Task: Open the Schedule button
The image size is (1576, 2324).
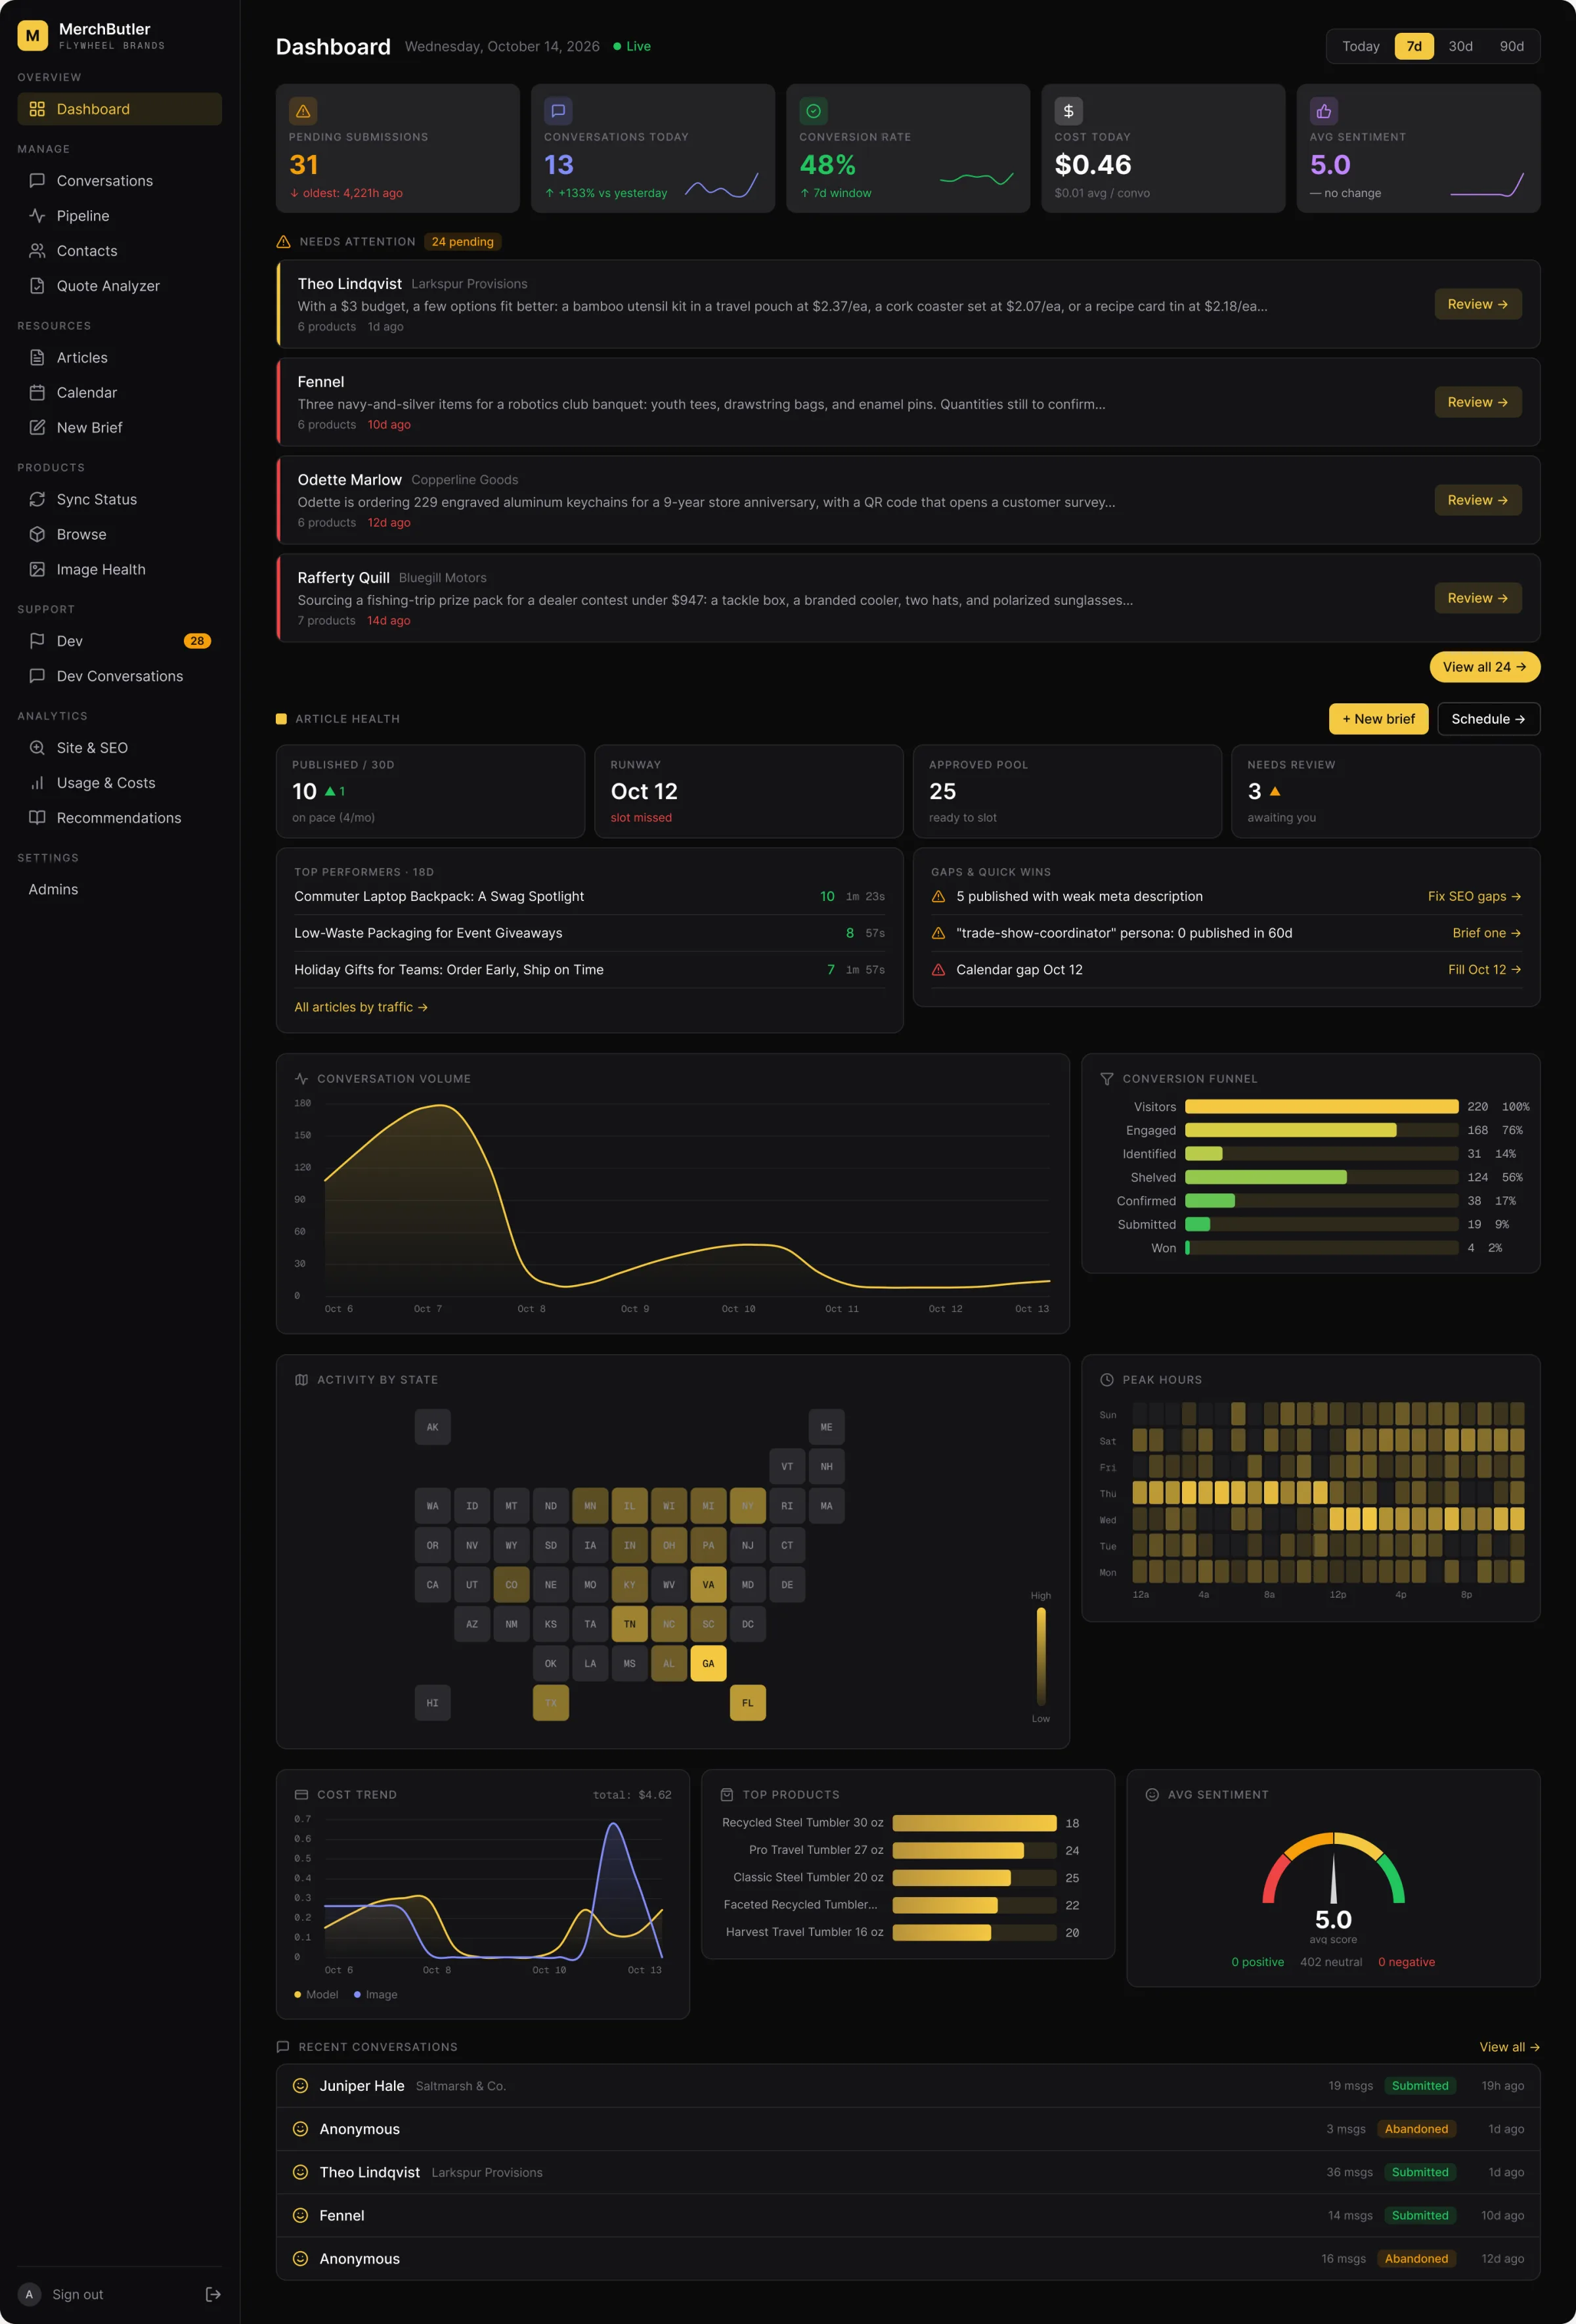Action: pos(1488,719)
